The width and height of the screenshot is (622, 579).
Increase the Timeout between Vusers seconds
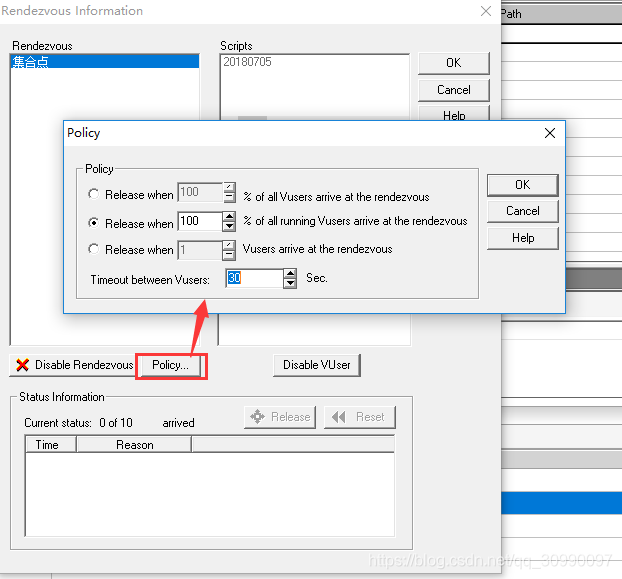(290, 273)
